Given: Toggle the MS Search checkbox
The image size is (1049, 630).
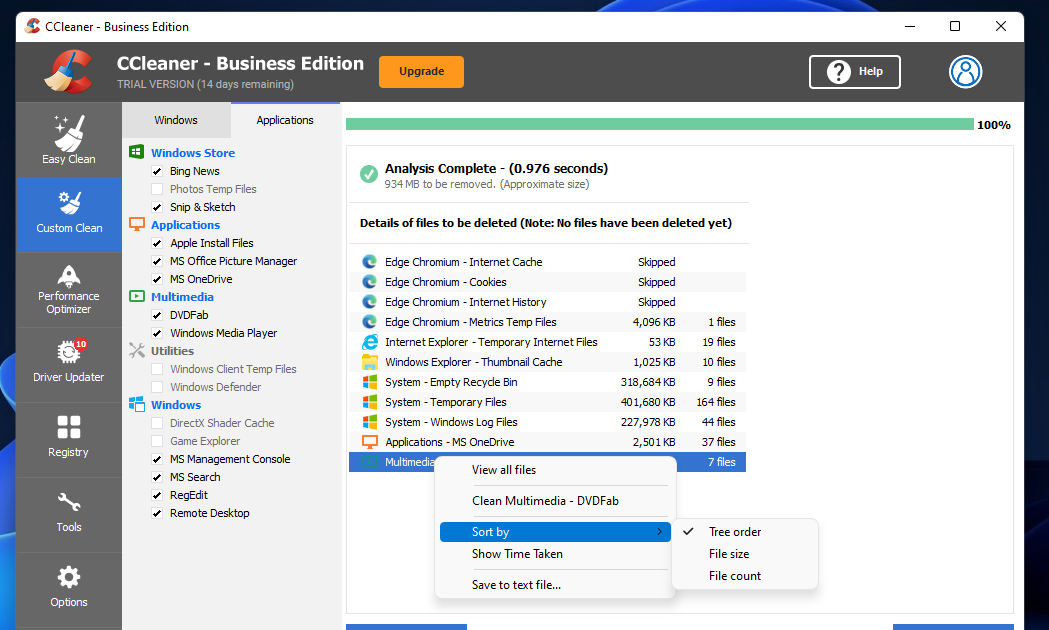Looking at the screenshot, I should click(x=157, y=478).
